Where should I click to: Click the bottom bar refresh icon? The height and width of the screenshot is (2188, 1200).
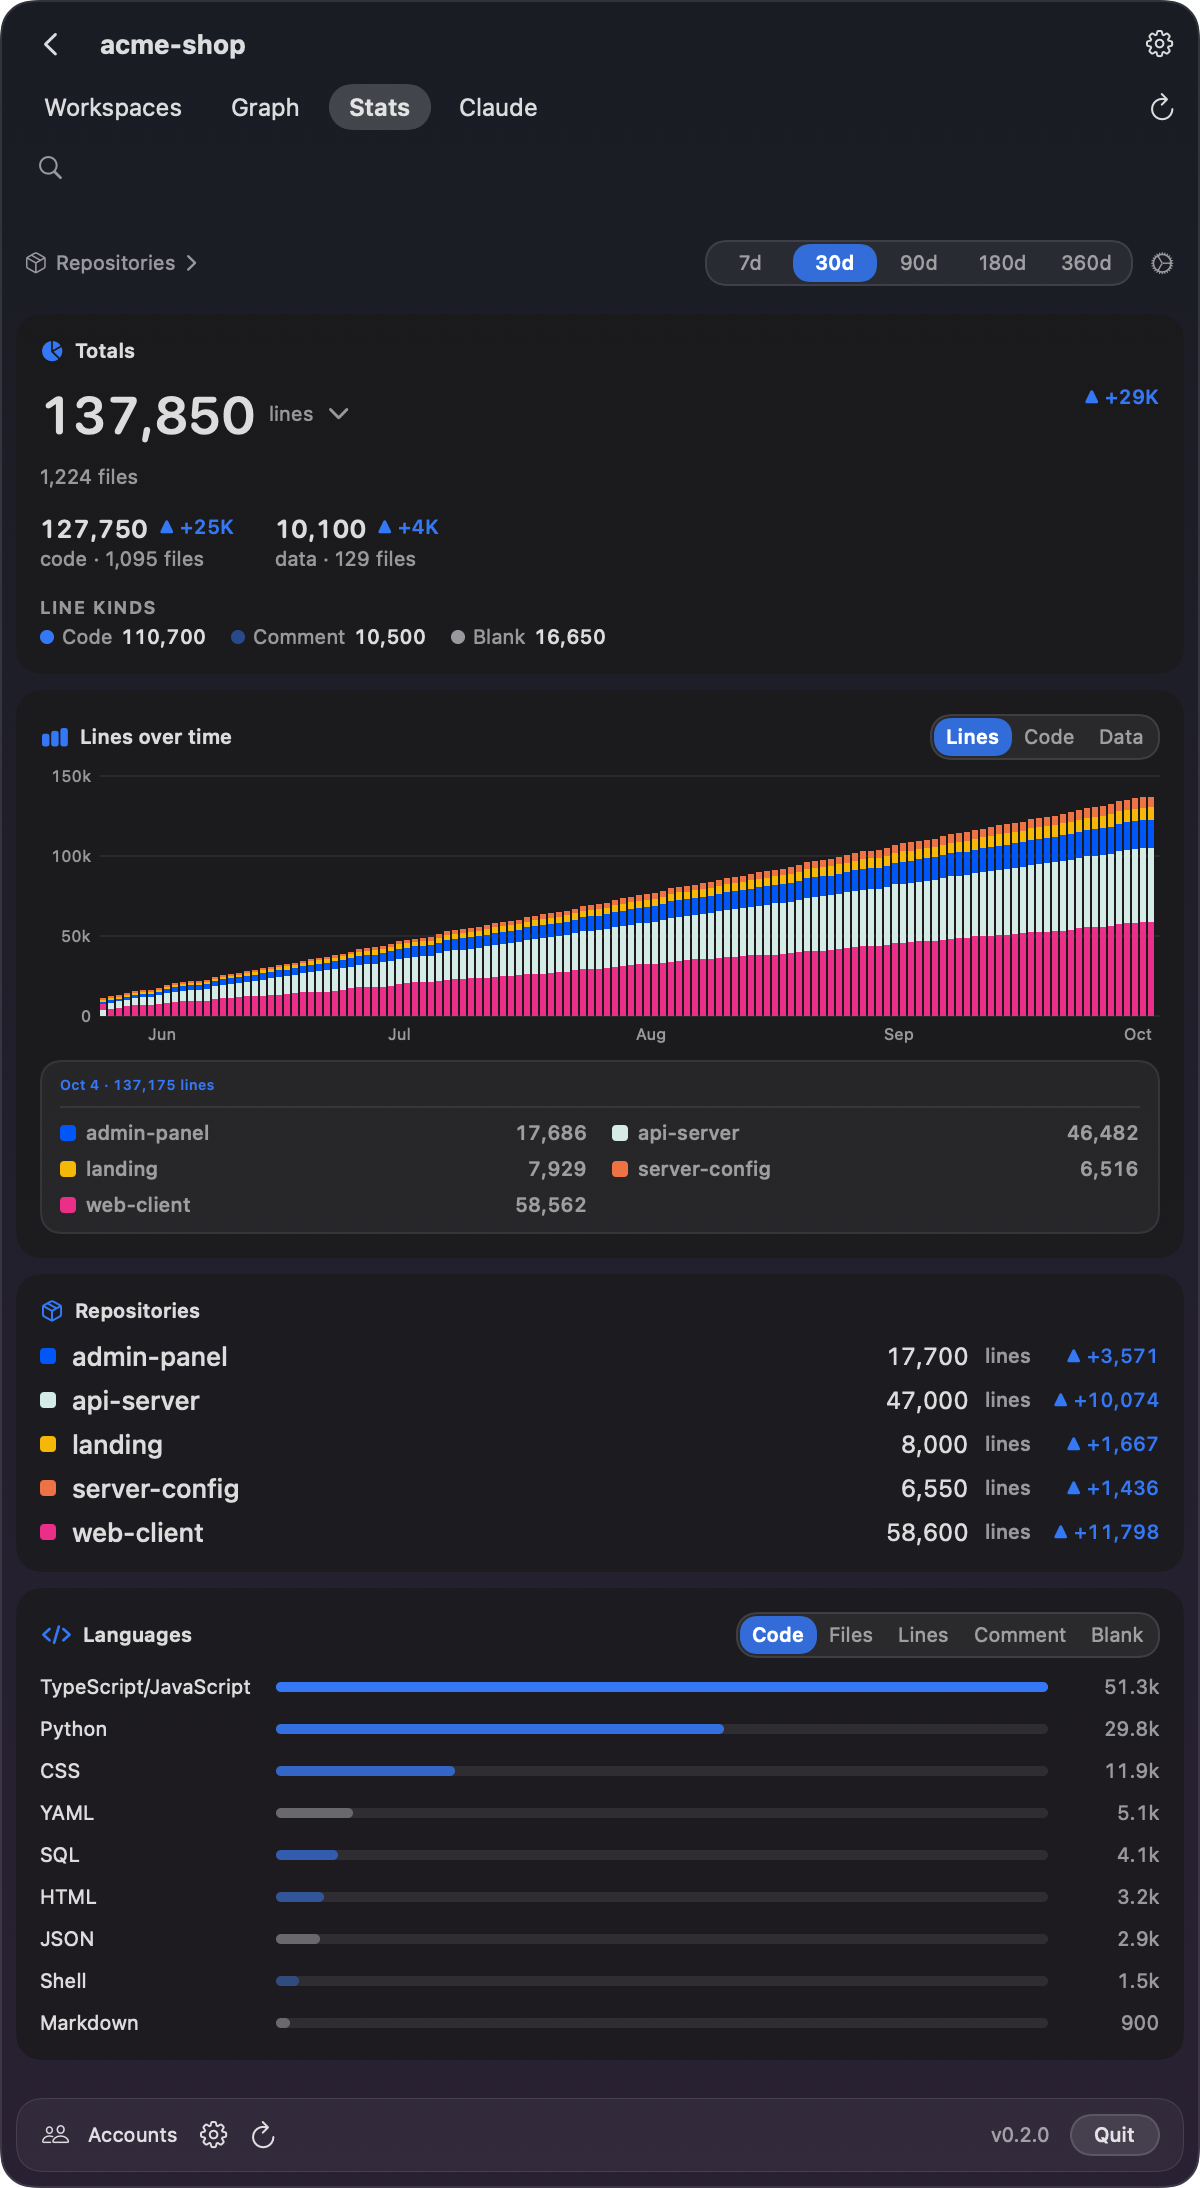pos(263,2135)
